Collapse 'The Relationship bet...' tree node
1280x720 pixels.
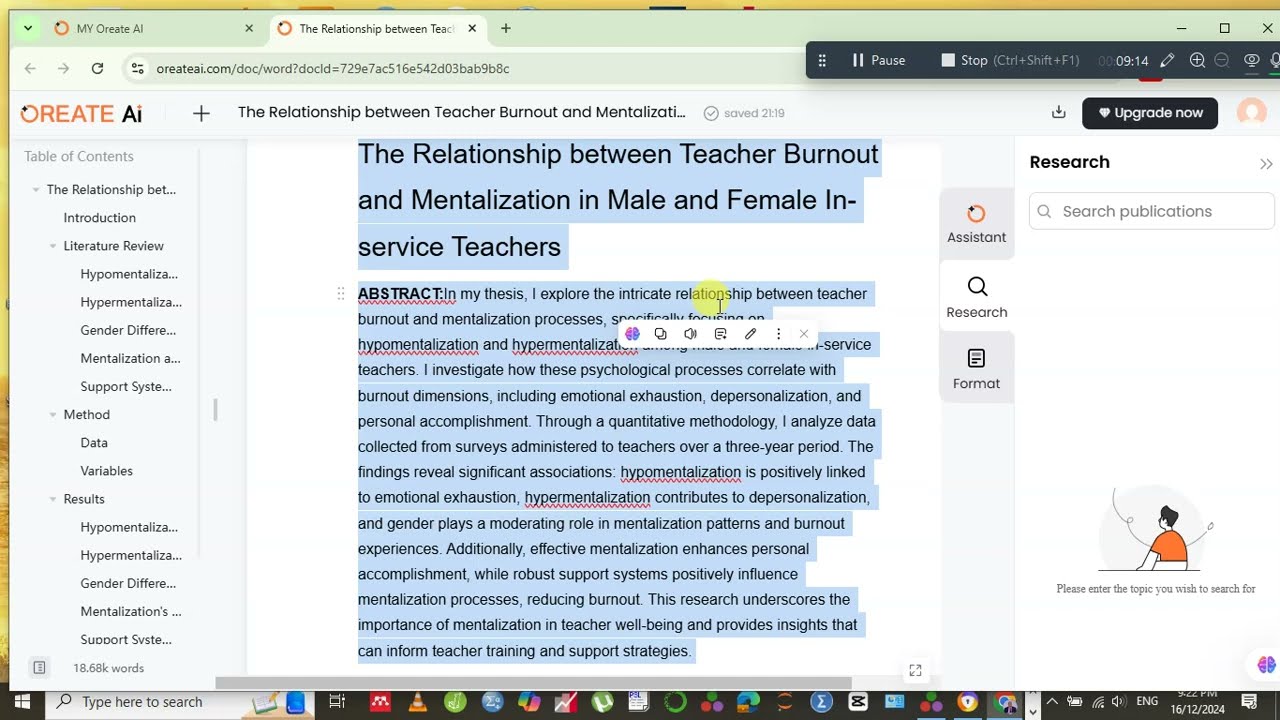coord(36,190)
